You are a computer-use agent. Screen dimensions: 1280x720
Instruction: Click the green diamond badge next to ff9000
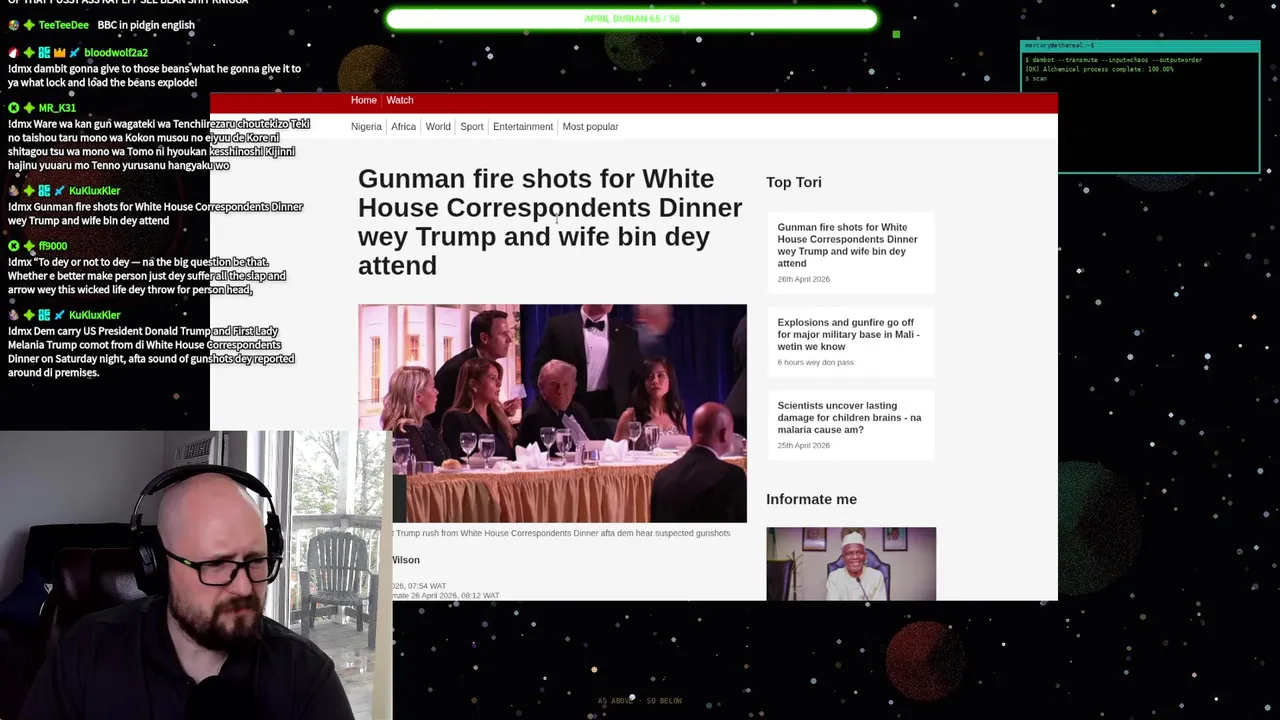click(29, 246)
